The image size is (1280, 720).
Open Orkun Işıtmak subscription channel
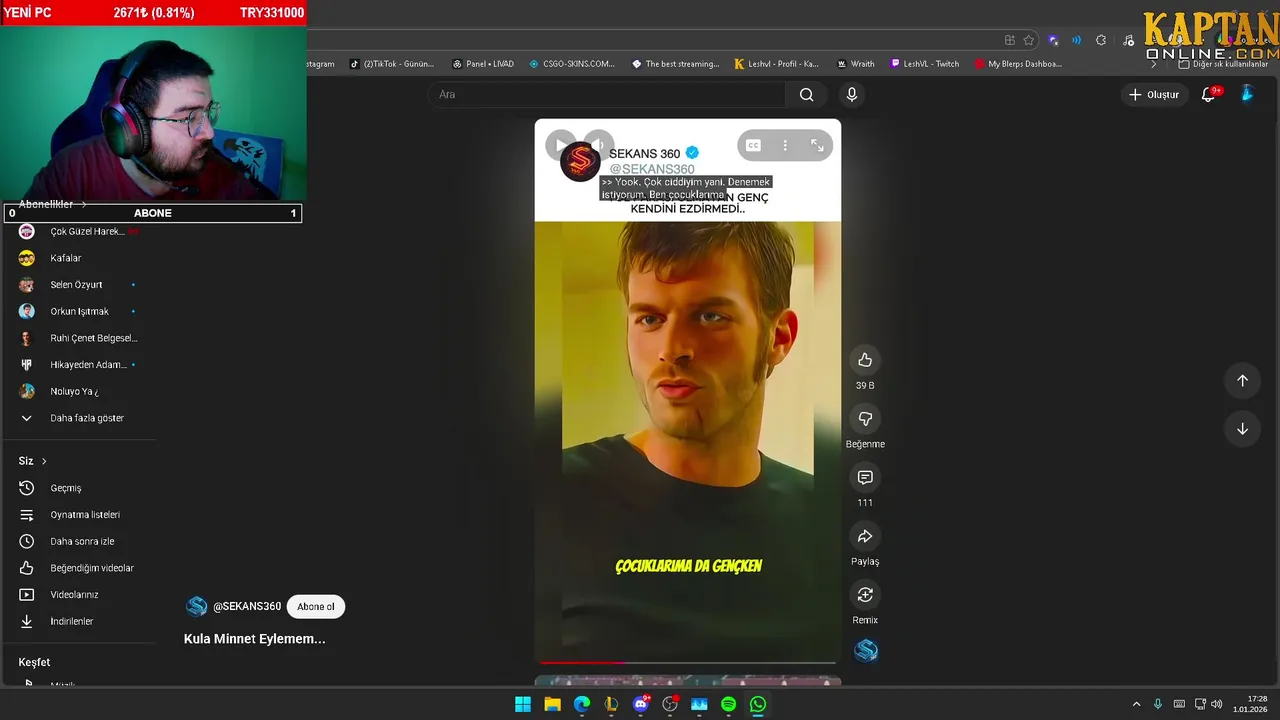tap(80, 311)
